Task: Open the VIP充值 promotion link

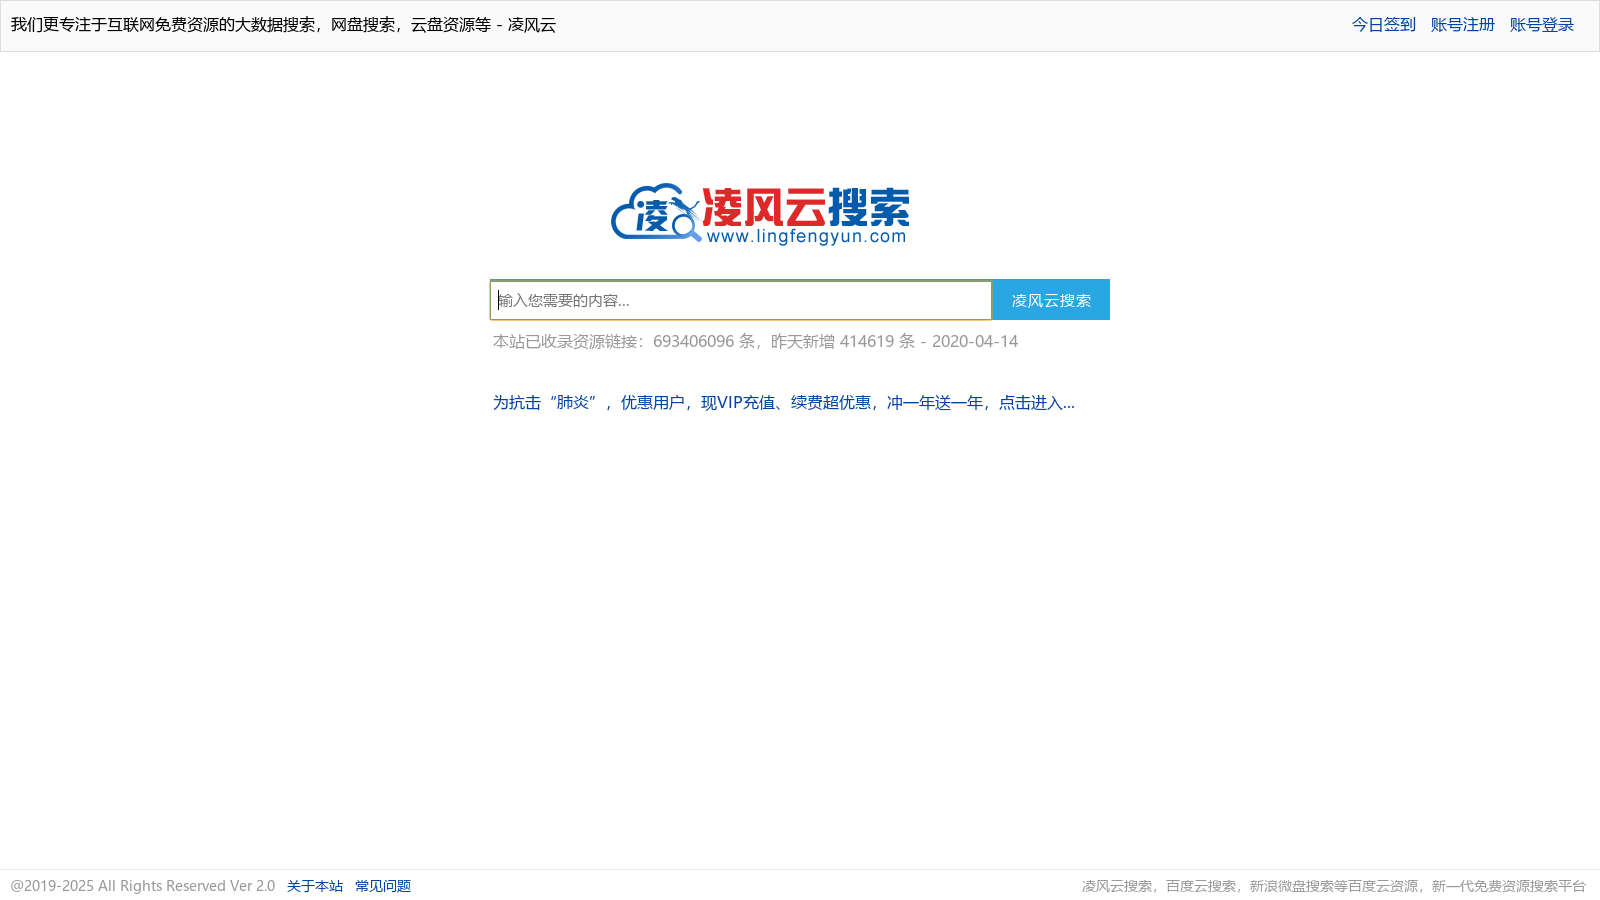Action: click(x=783, y=403)
